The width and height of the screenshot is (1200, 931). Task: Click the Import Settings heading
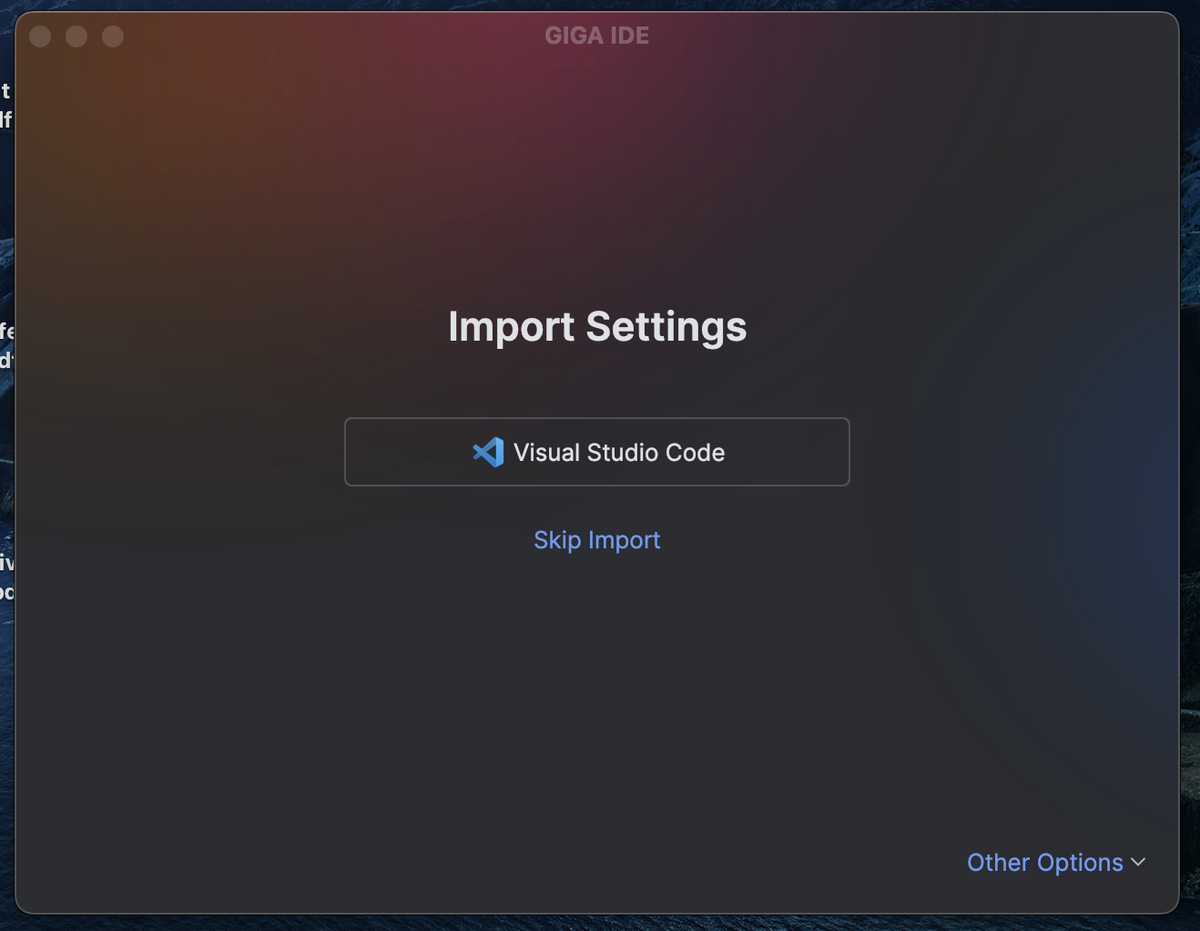tap(597, 327)
